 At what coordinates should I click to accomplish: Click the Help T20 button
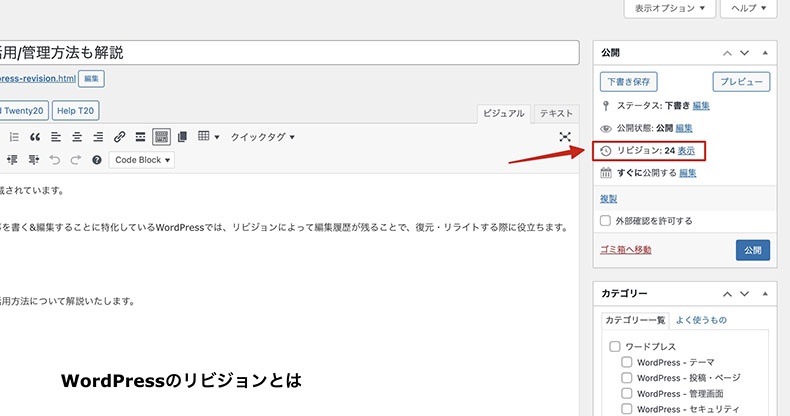(76, 111)
